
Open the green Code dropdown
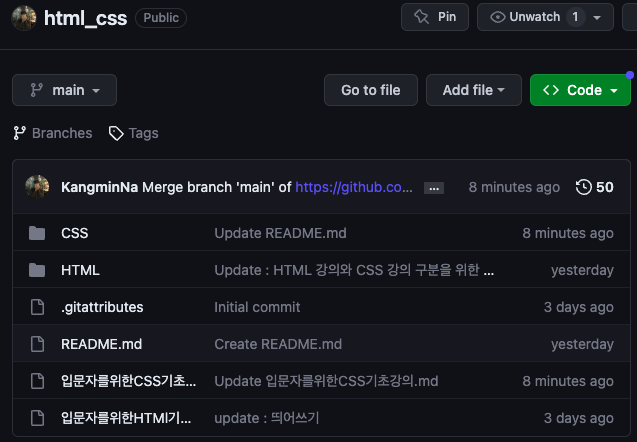[580, 90]
